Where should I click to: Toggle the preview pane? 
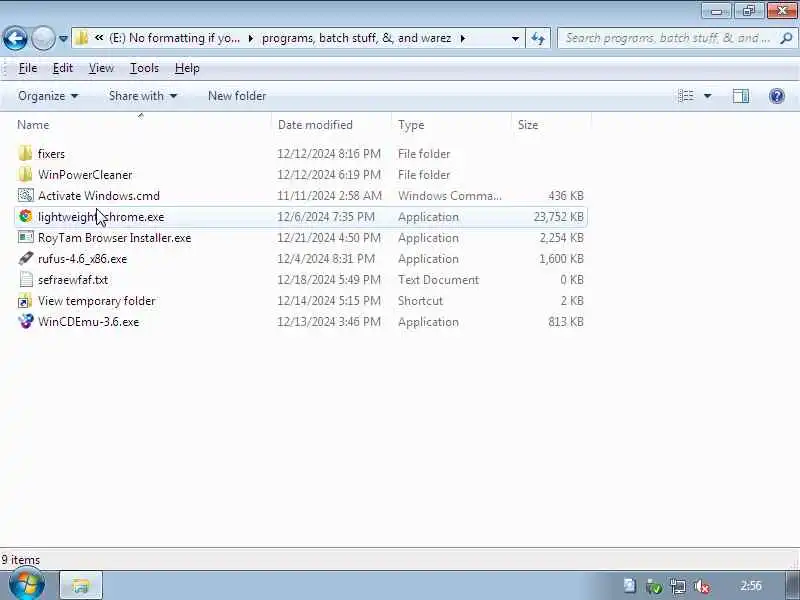[741, 96]
